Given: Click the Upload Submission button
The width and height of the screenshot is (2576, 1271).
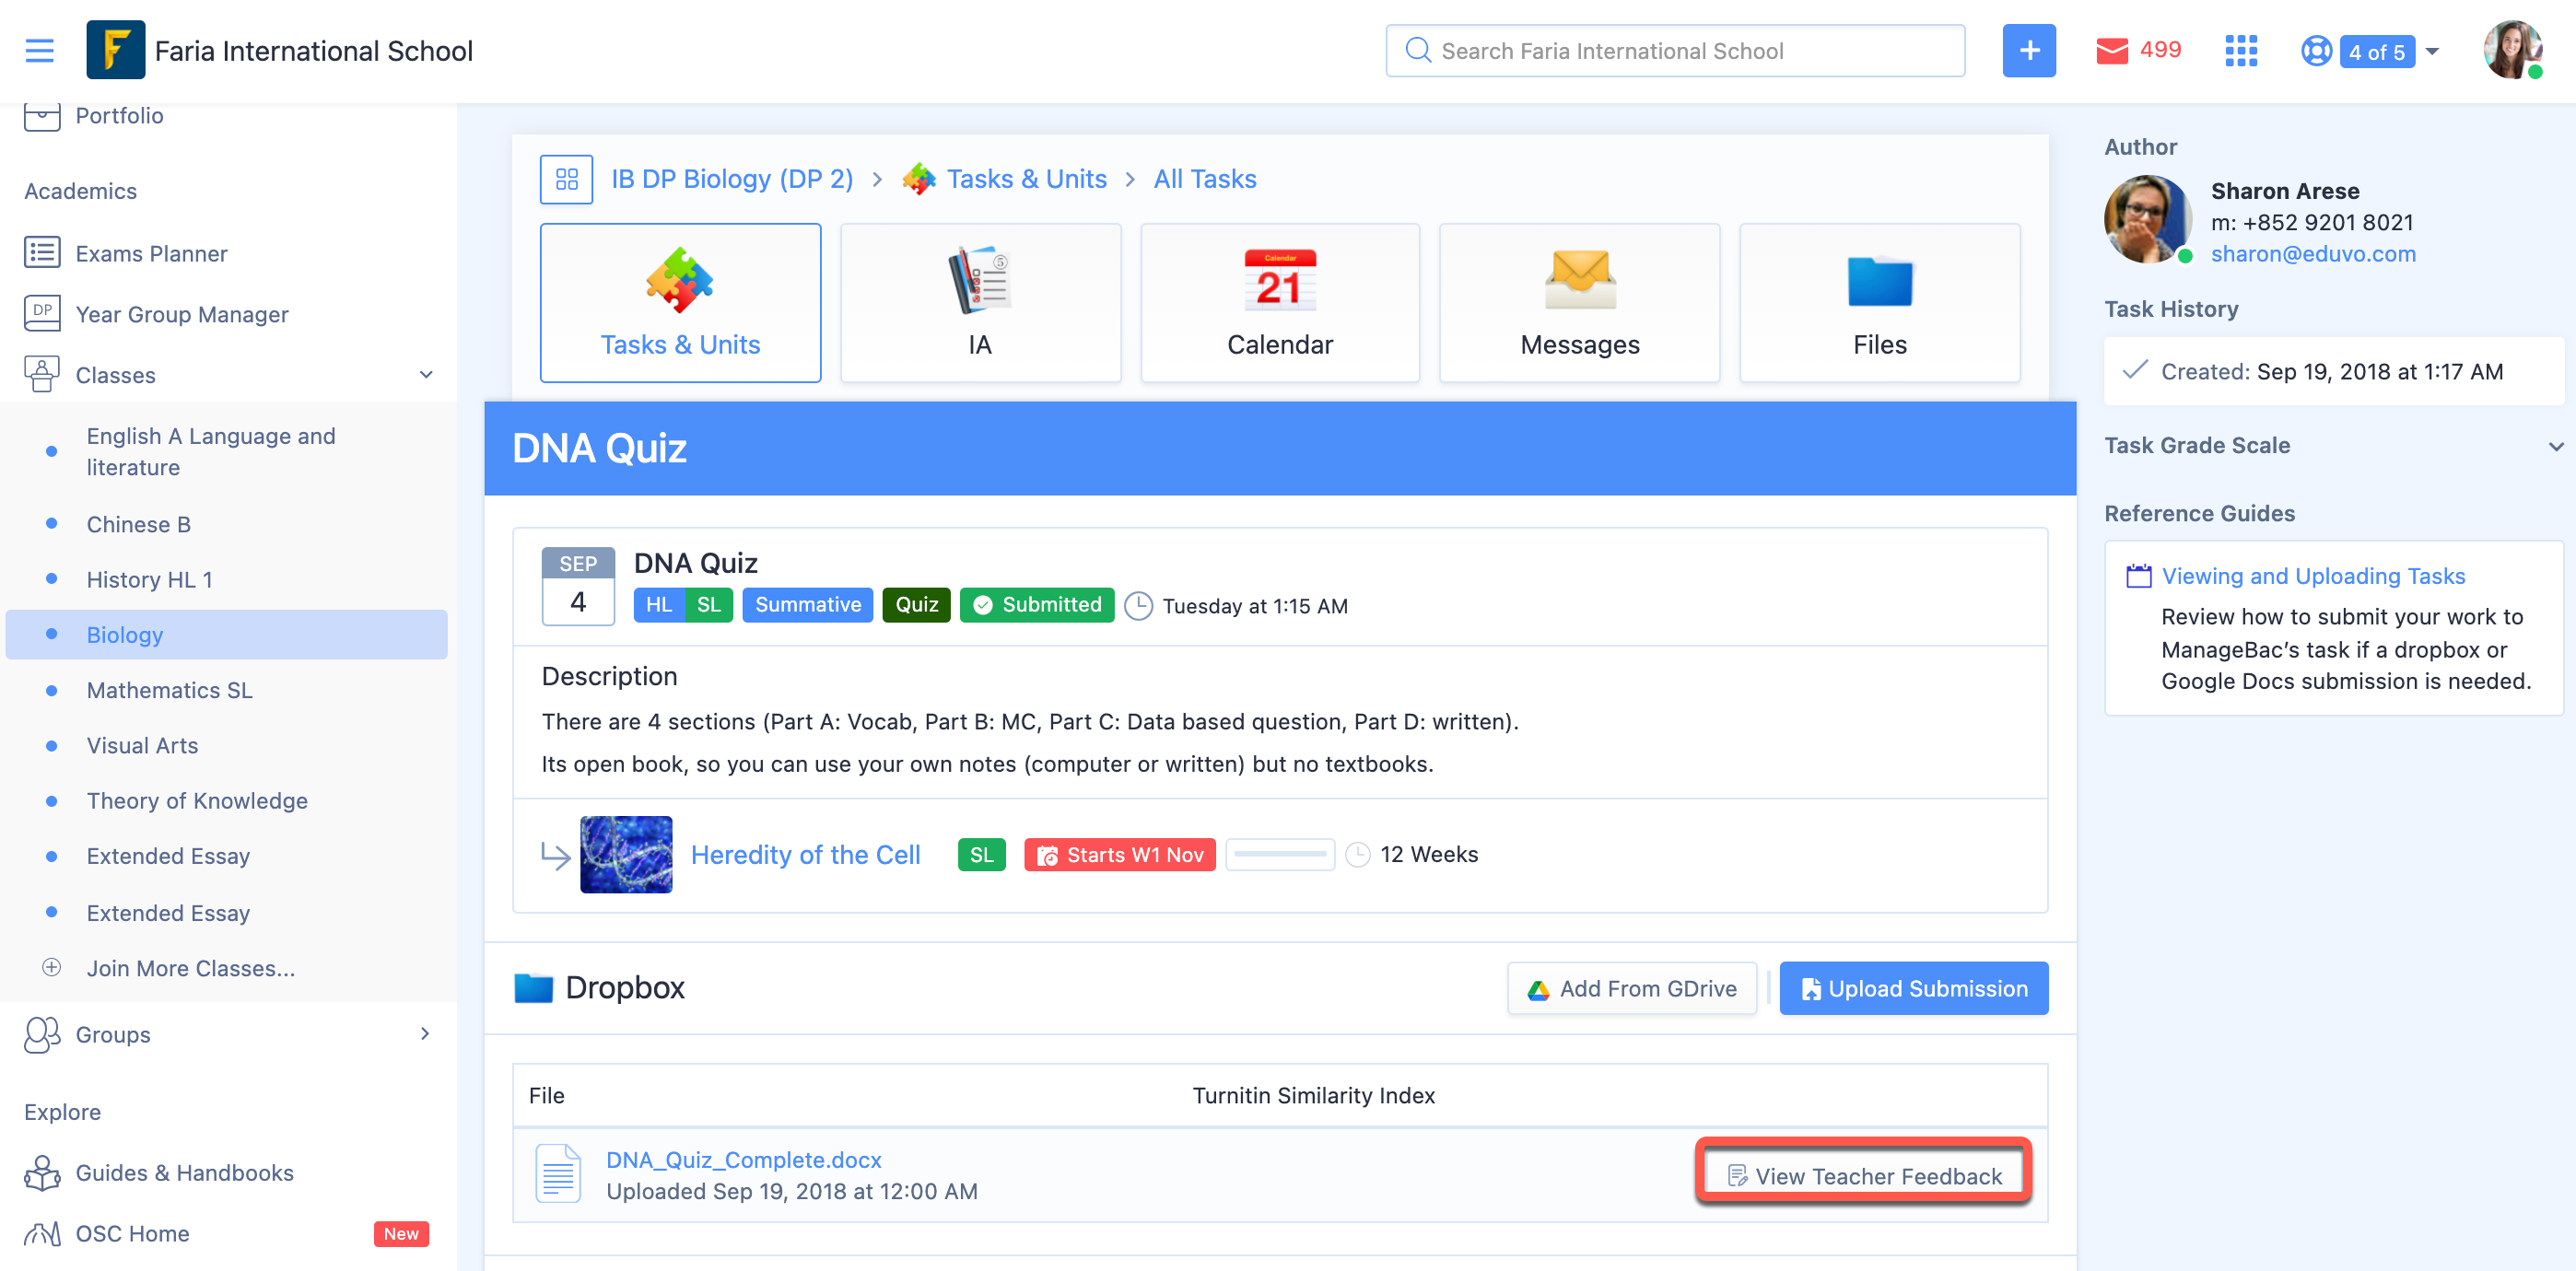Looking at the screenshot, I should click(x=1913, y=988).
